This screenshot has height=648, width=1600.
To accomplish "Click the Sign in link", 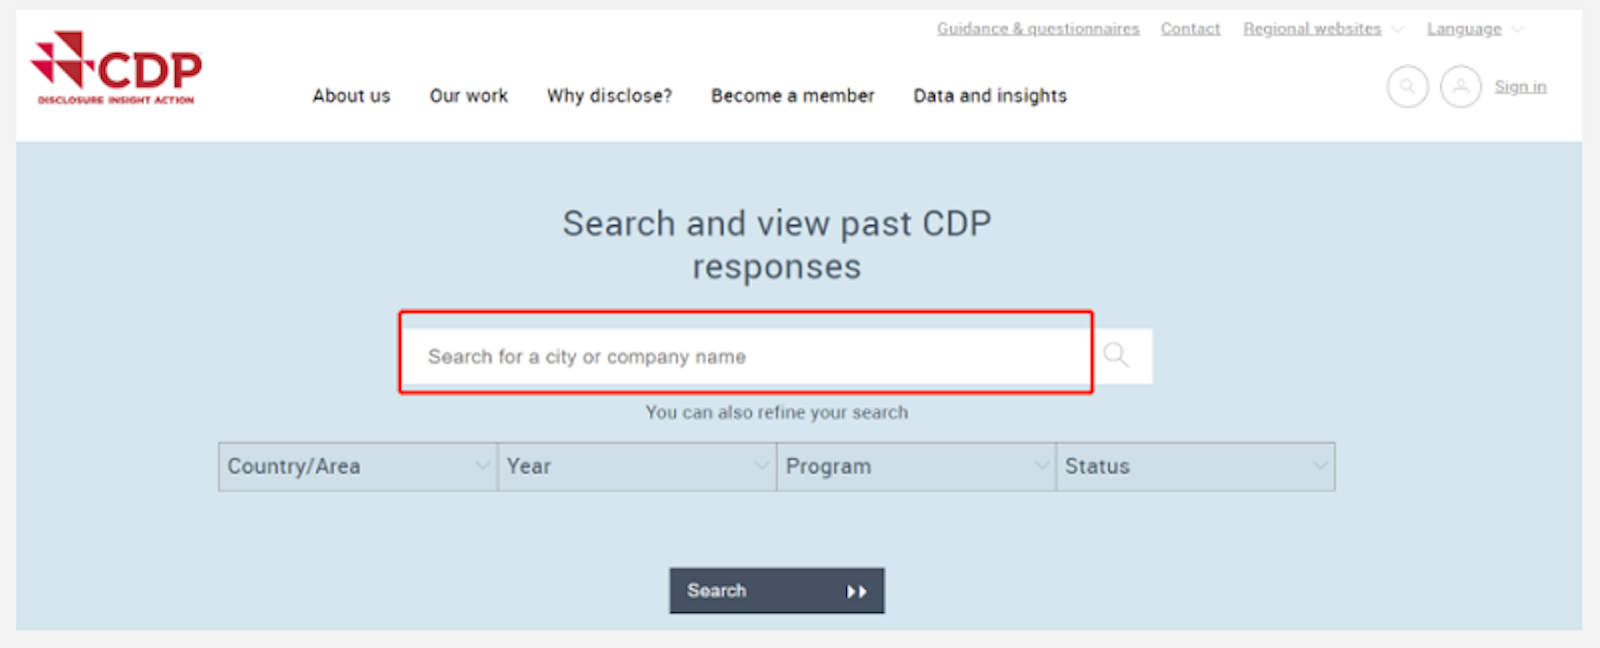I will click(x=1520, y=87).
